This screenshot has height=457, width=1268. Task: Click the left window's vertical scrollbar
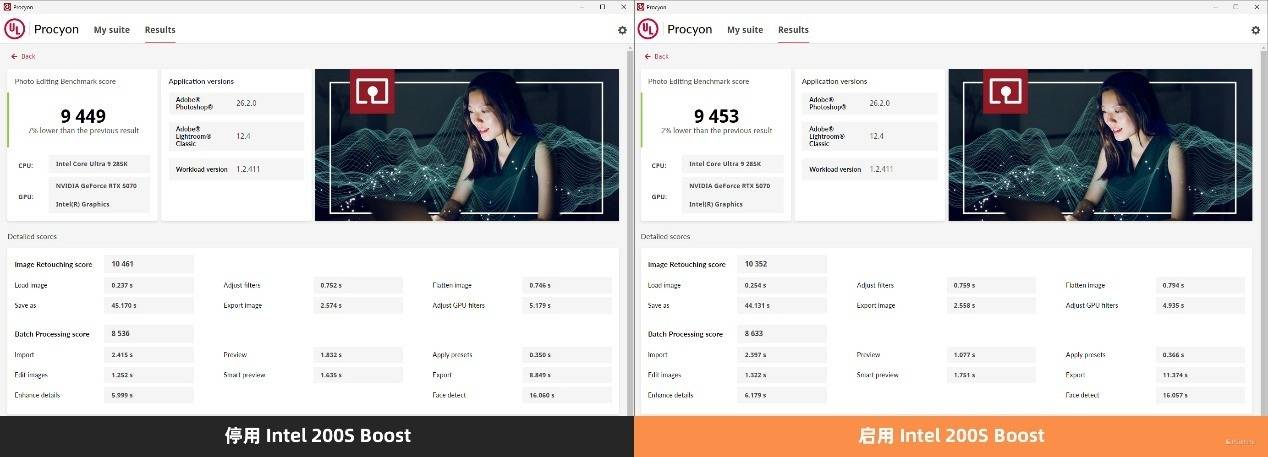click(629, 200)
